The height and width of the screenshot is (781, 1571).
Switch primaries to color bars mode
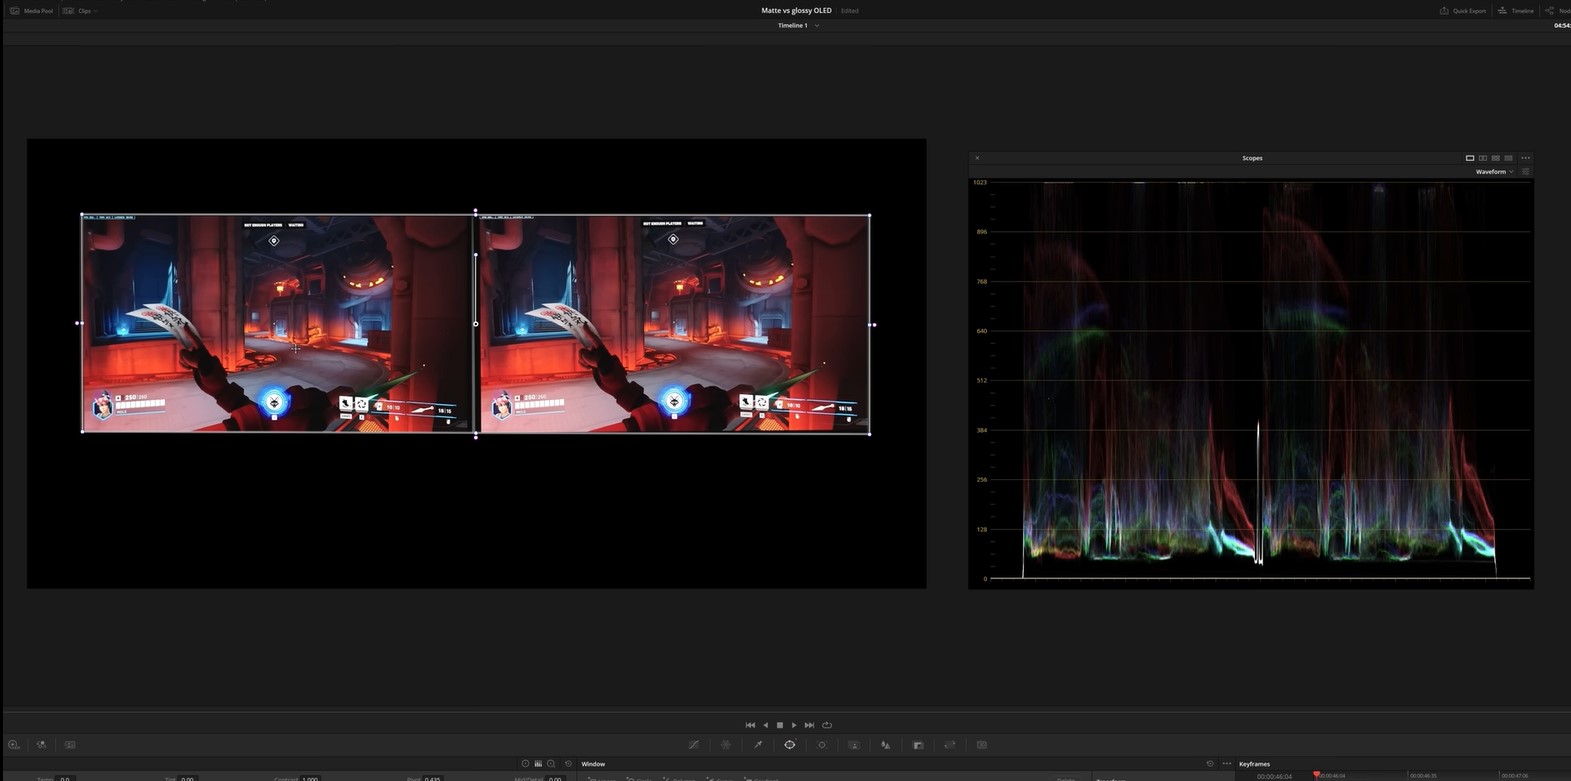[538, 764]
